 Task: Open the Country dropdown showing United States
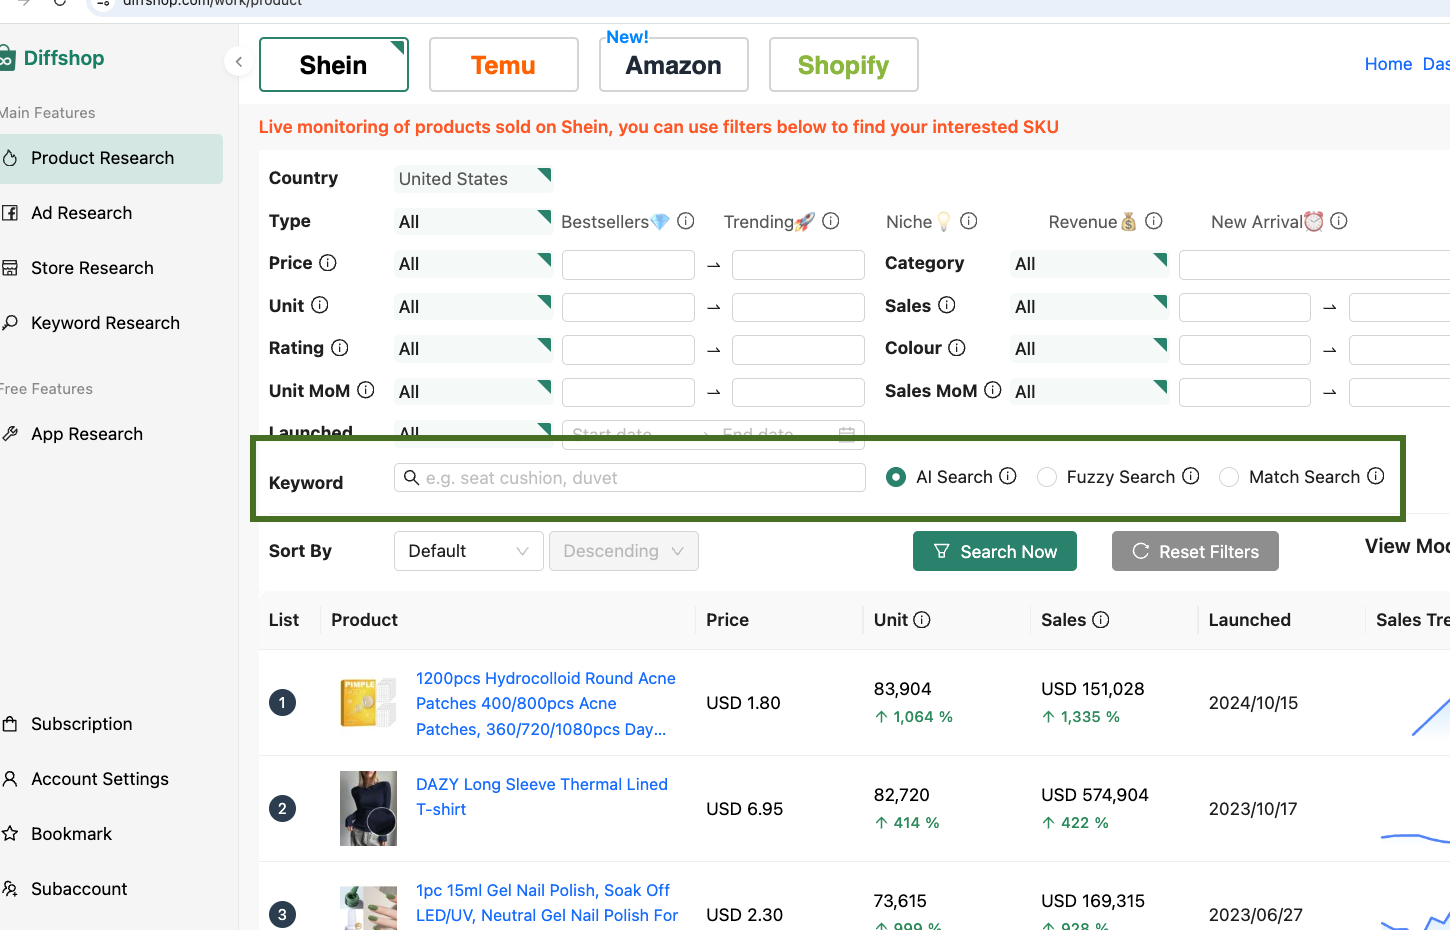(x=473, y=178)
